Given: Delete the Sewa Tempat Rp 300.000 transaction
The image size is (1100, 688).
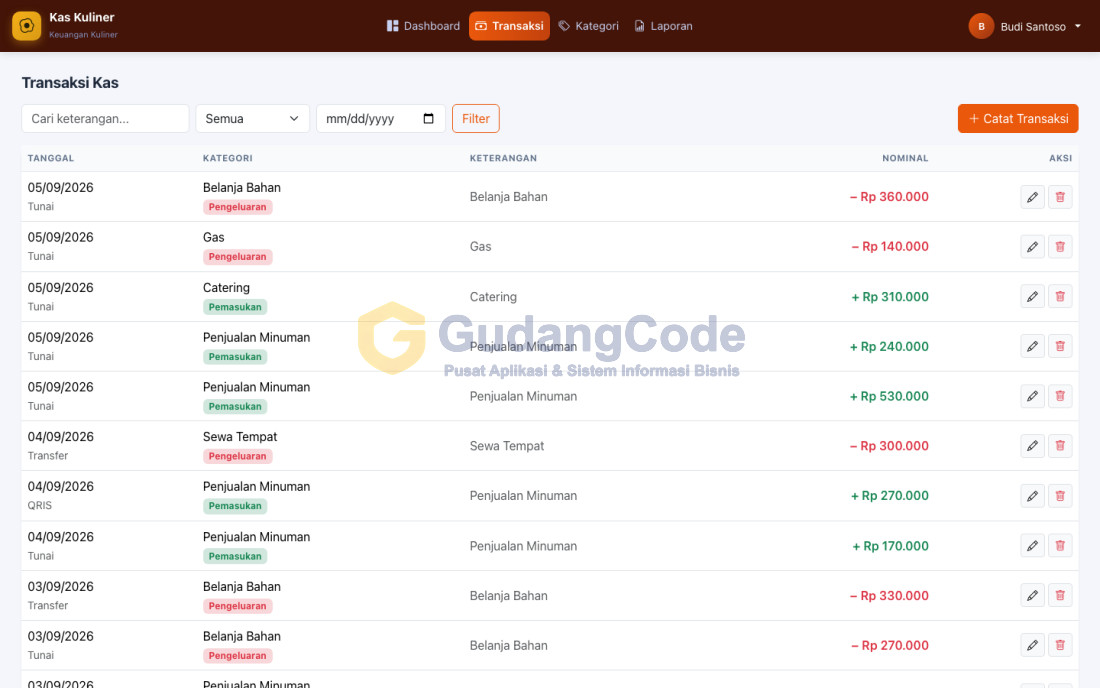Looking at the screenshot, I should [1060, 446].
